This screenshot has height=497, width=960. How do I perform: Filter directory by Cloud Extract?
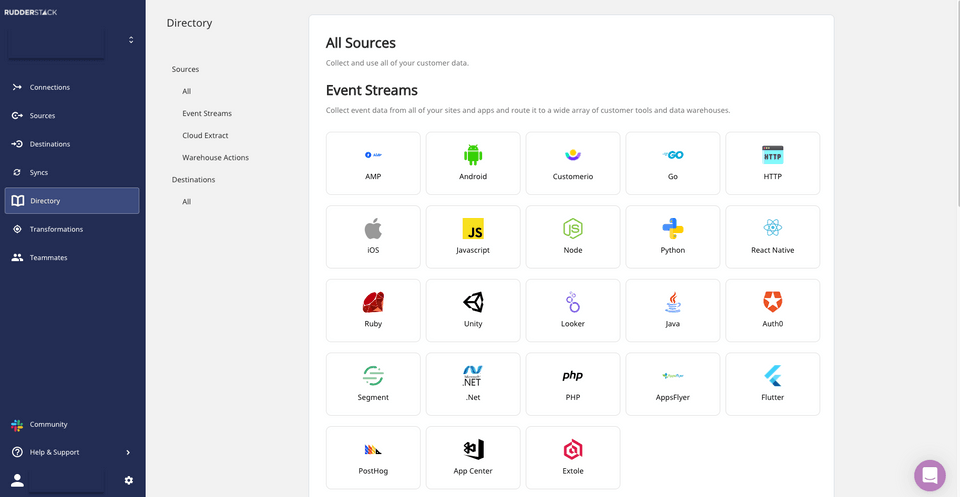[x=205, y=135]
